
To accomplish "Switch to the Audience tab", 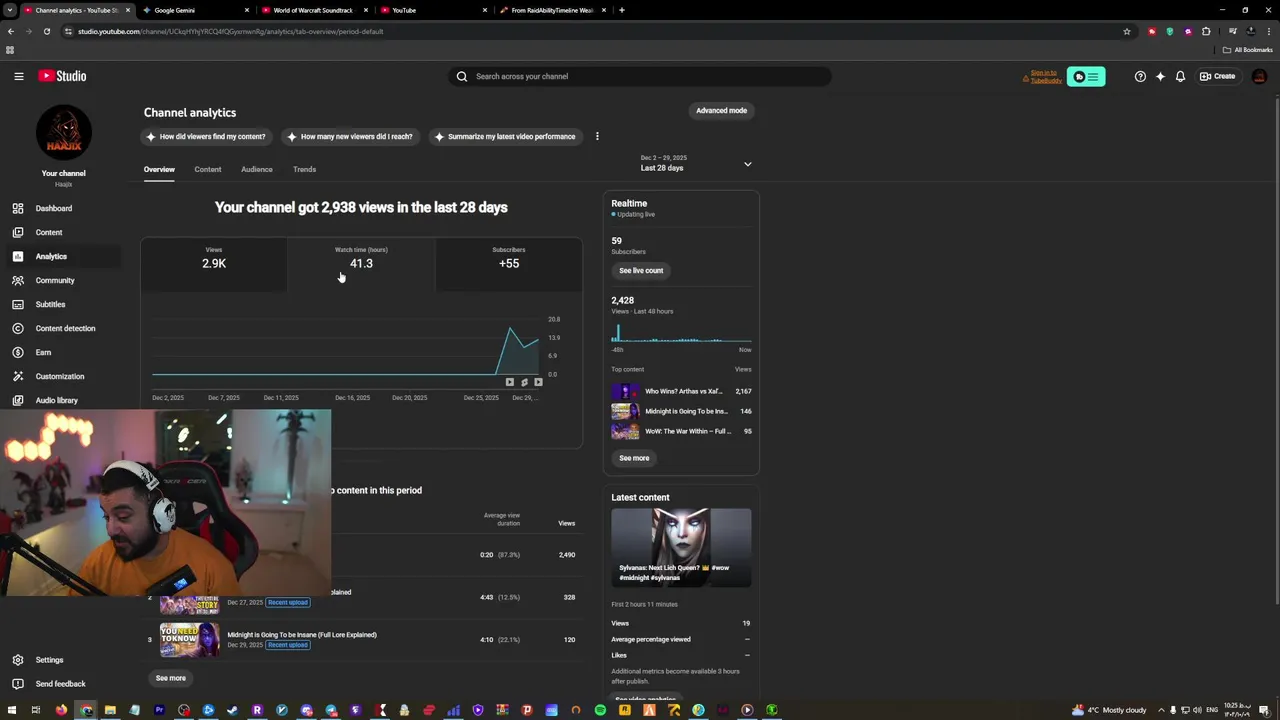I will tap(257, 169).
